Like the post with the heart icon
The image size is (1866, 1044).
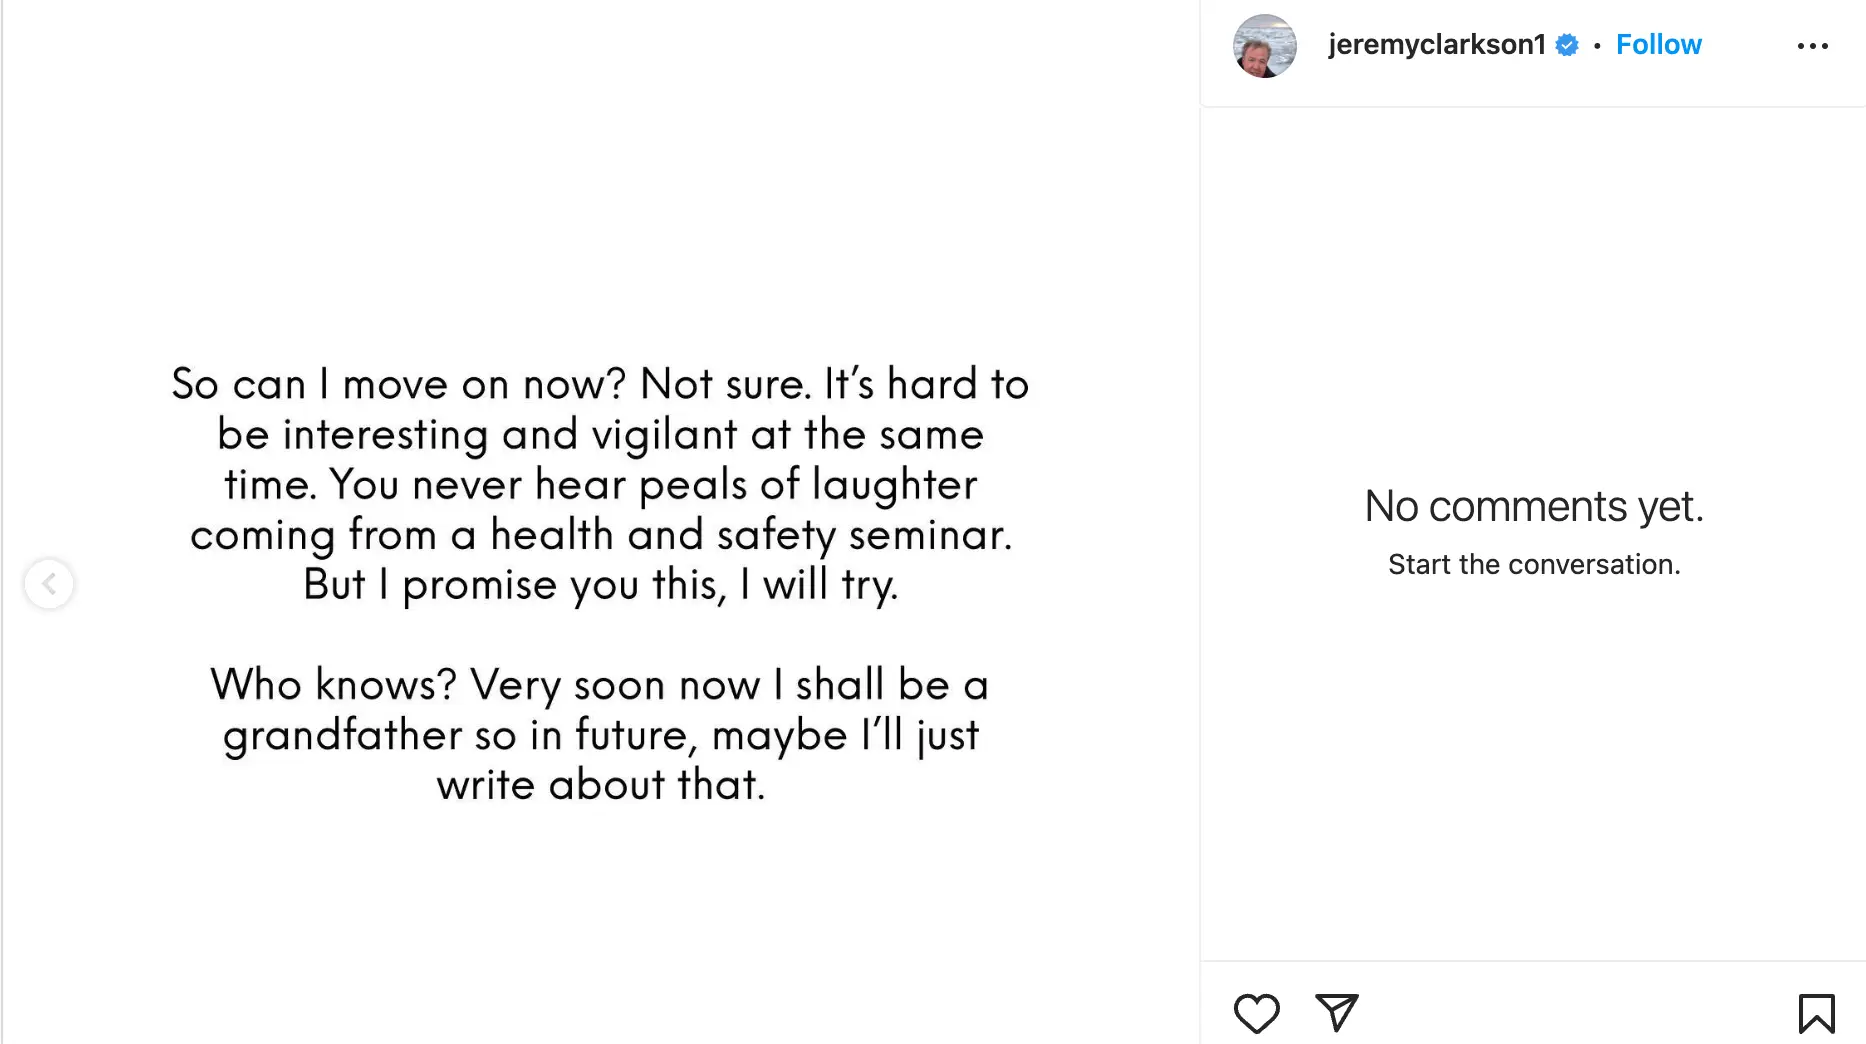pyautogui.click(x=1256, y=1013)
